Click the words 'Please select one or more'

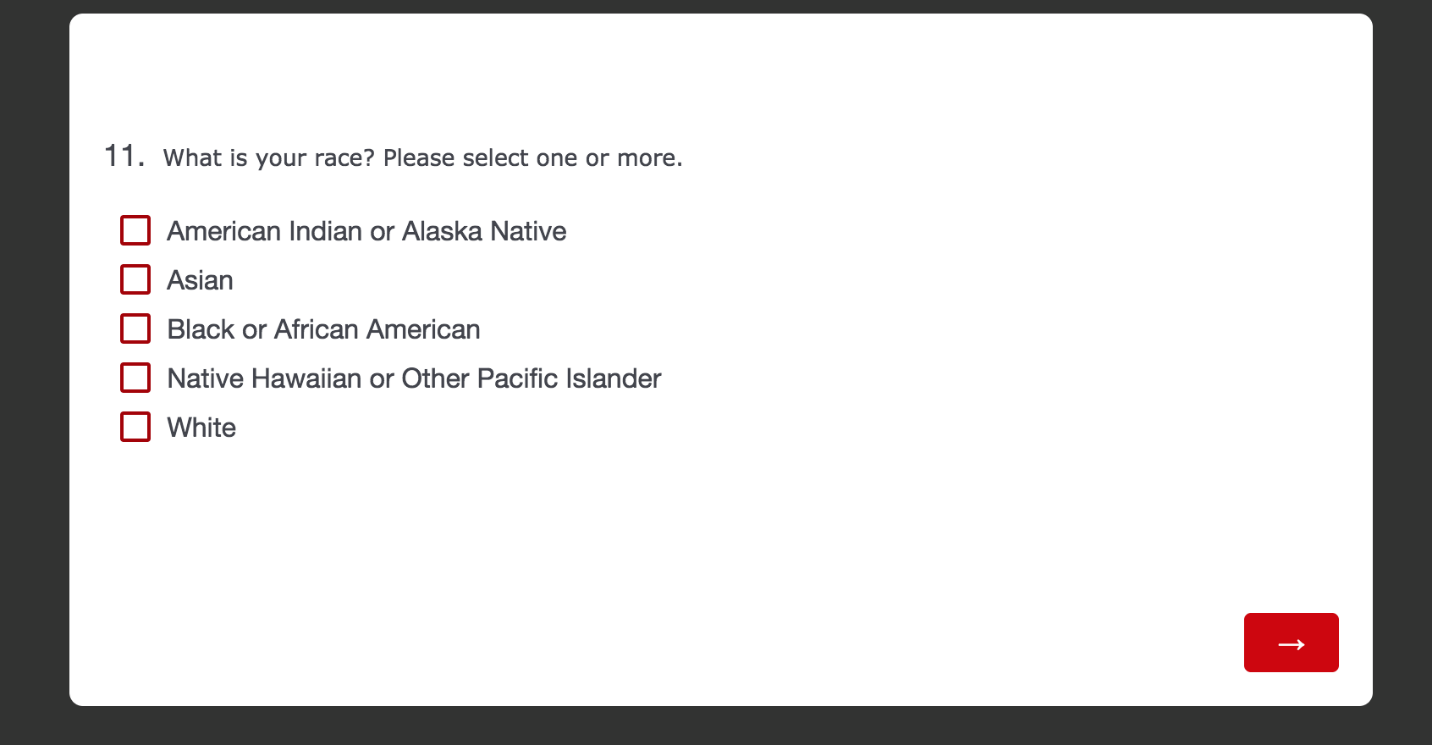(531, 158)
